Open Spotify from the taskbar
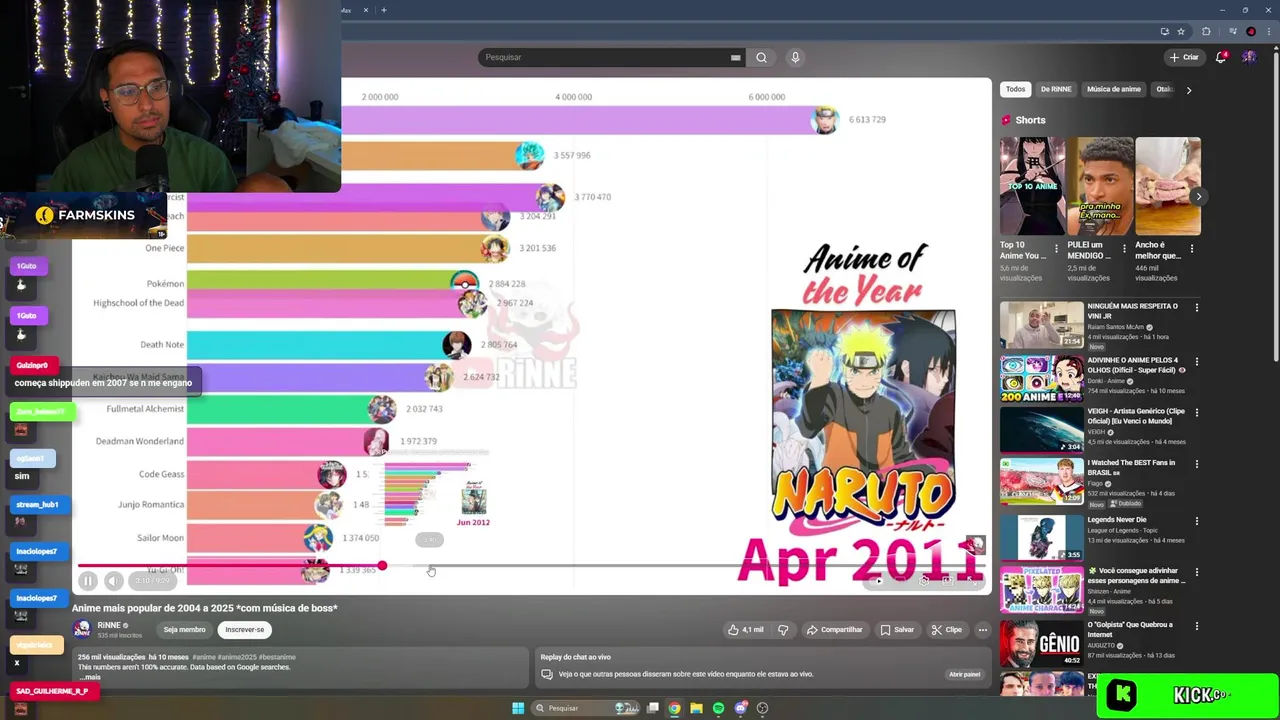Viewport: 1280px width, 720px height. (x=718, y=708)
